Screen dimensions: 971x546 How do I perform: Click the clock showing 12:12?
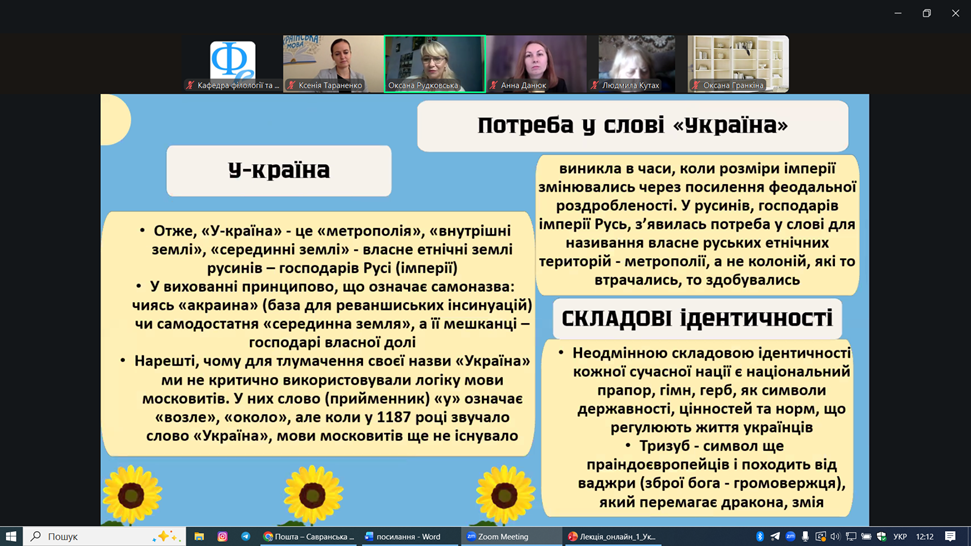tap(925, 537)
